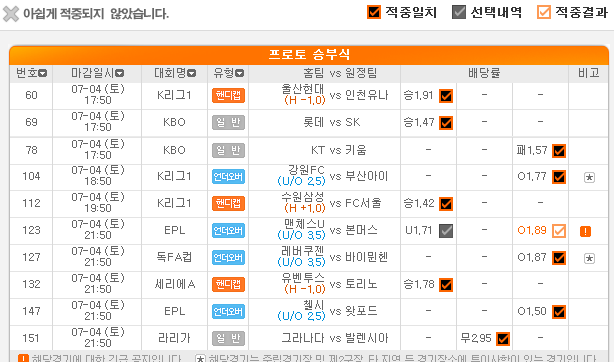Click 발렌시아 away team name
Viewport: 614px width, 362px height.
[x=367, y=338]
